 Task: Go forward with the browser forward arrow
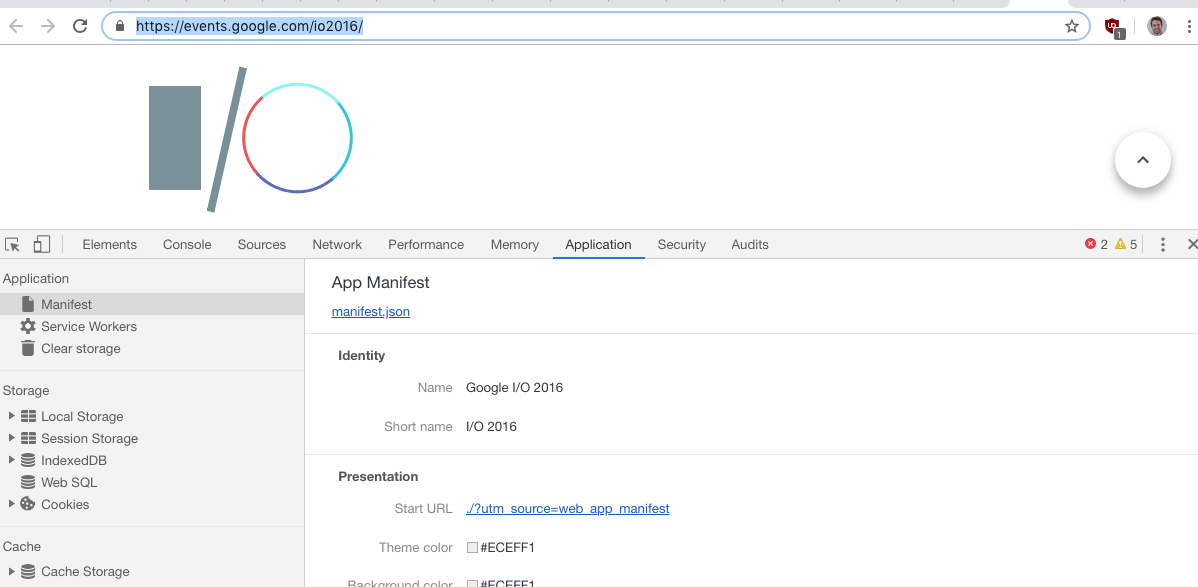(48, 26)
